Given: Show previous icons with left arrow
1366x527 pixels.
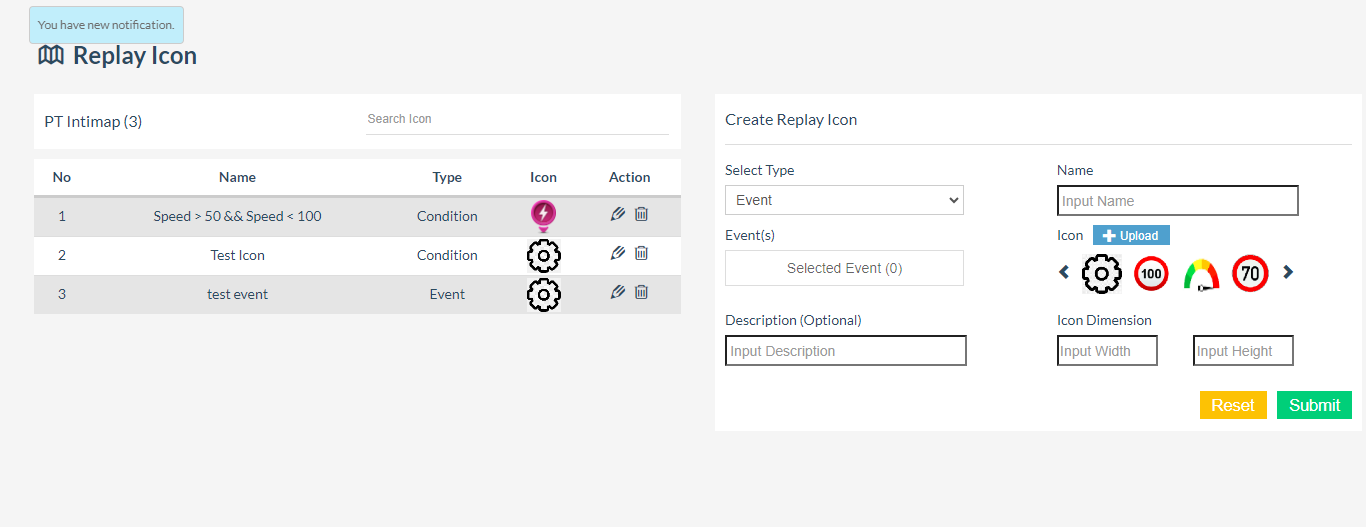Looking at the screenshot, I should (x=1064, y=272).
